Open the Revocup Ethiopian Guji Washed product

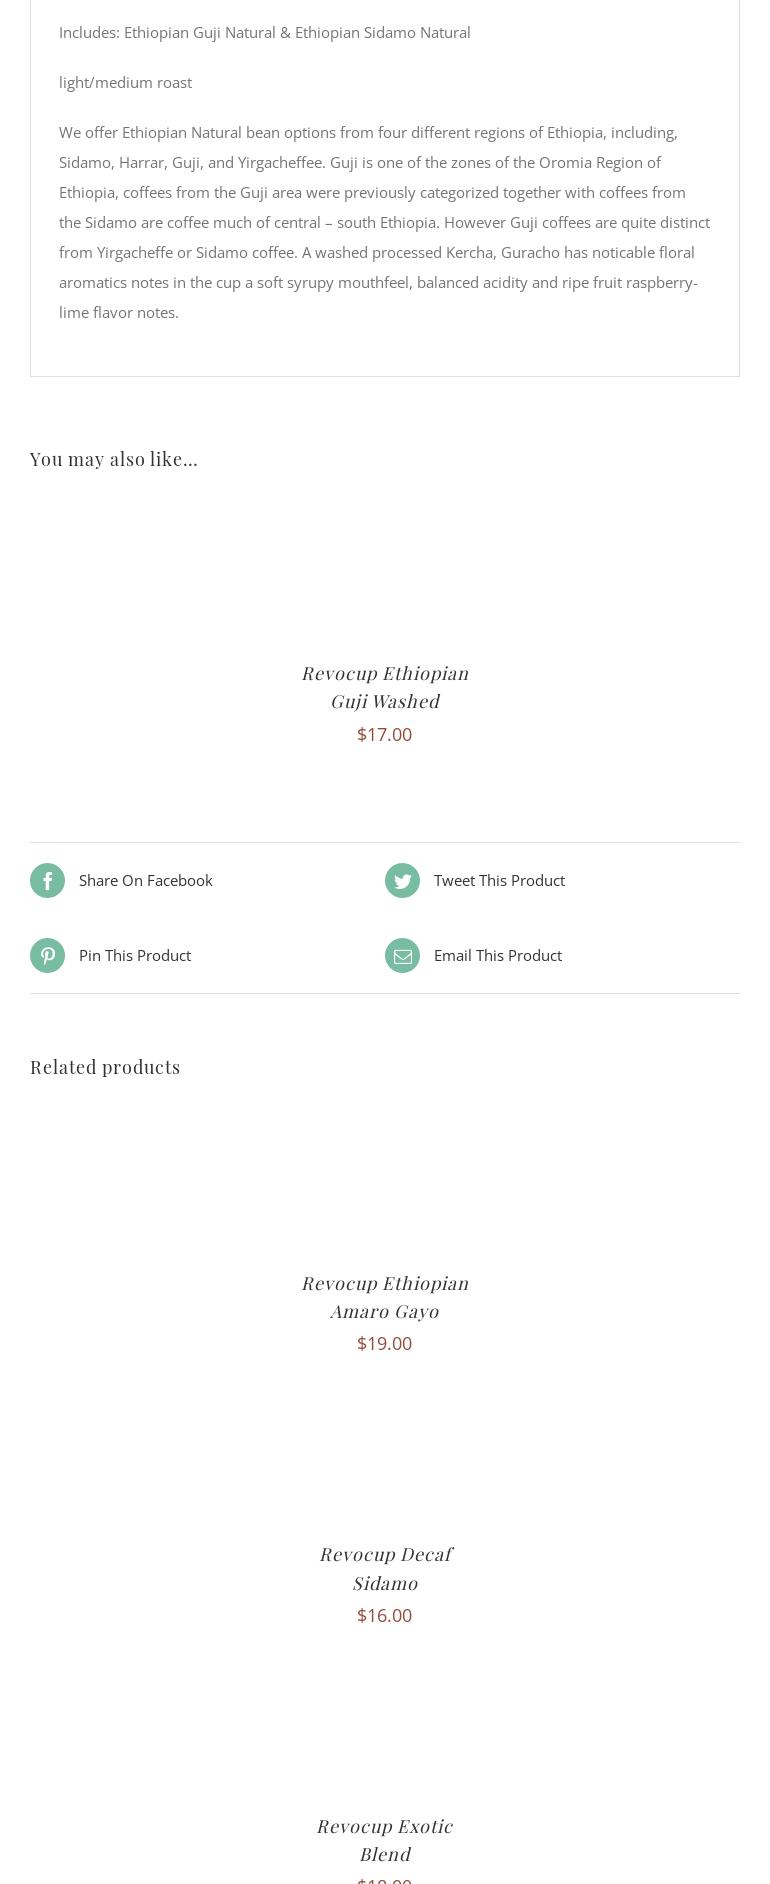(385, 687)
